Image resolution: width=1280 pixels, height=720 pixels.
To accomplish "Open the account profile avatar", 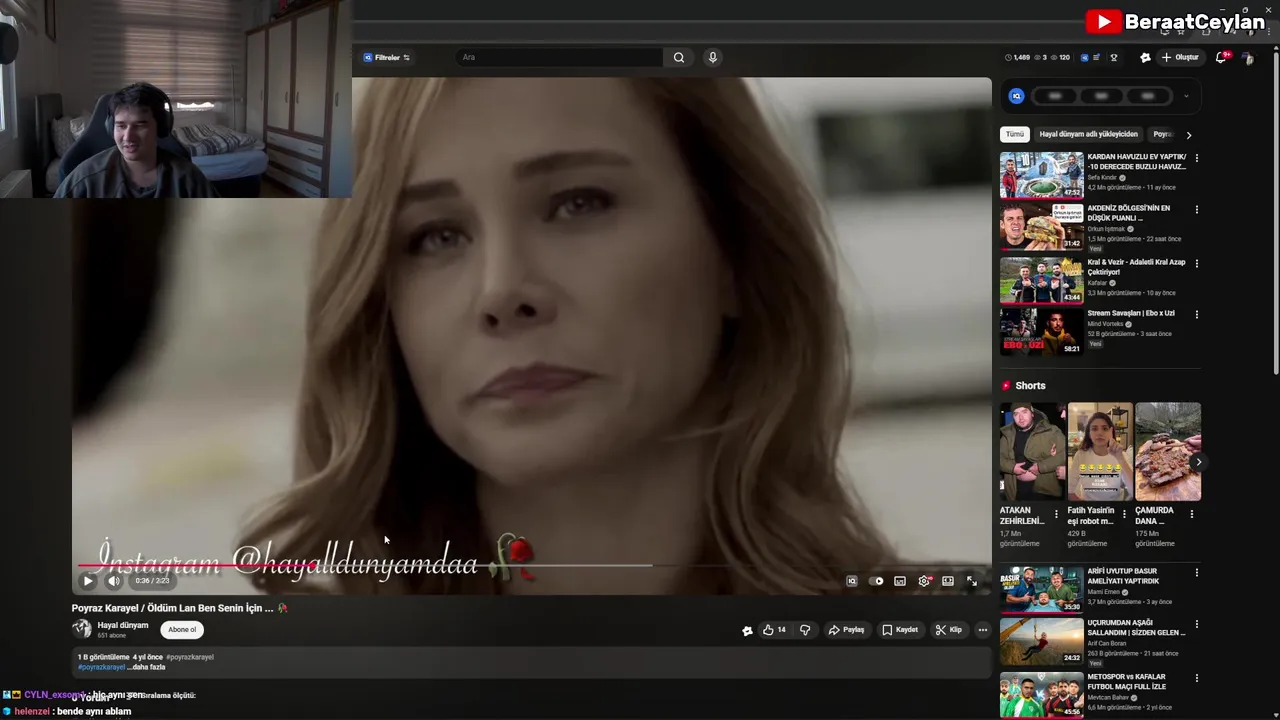I will [x=1248, y=58].
